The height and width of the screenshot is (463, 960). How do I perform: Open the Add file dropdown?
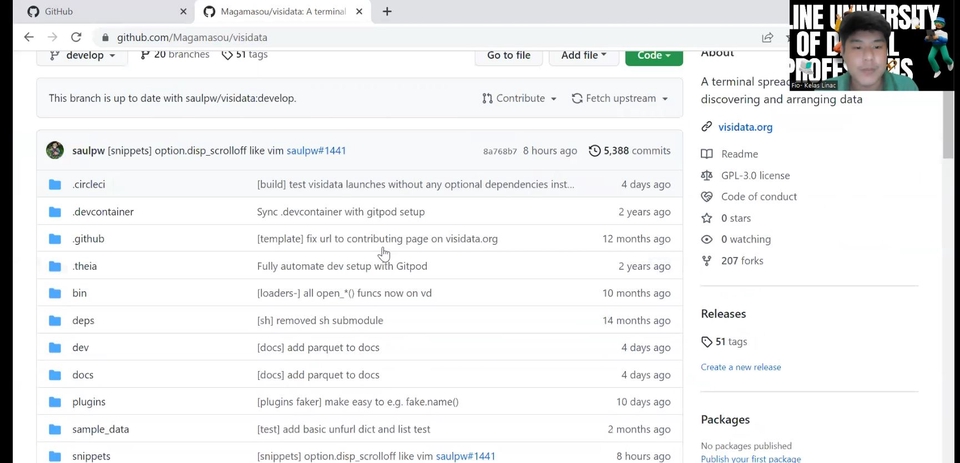coord(583,55)
